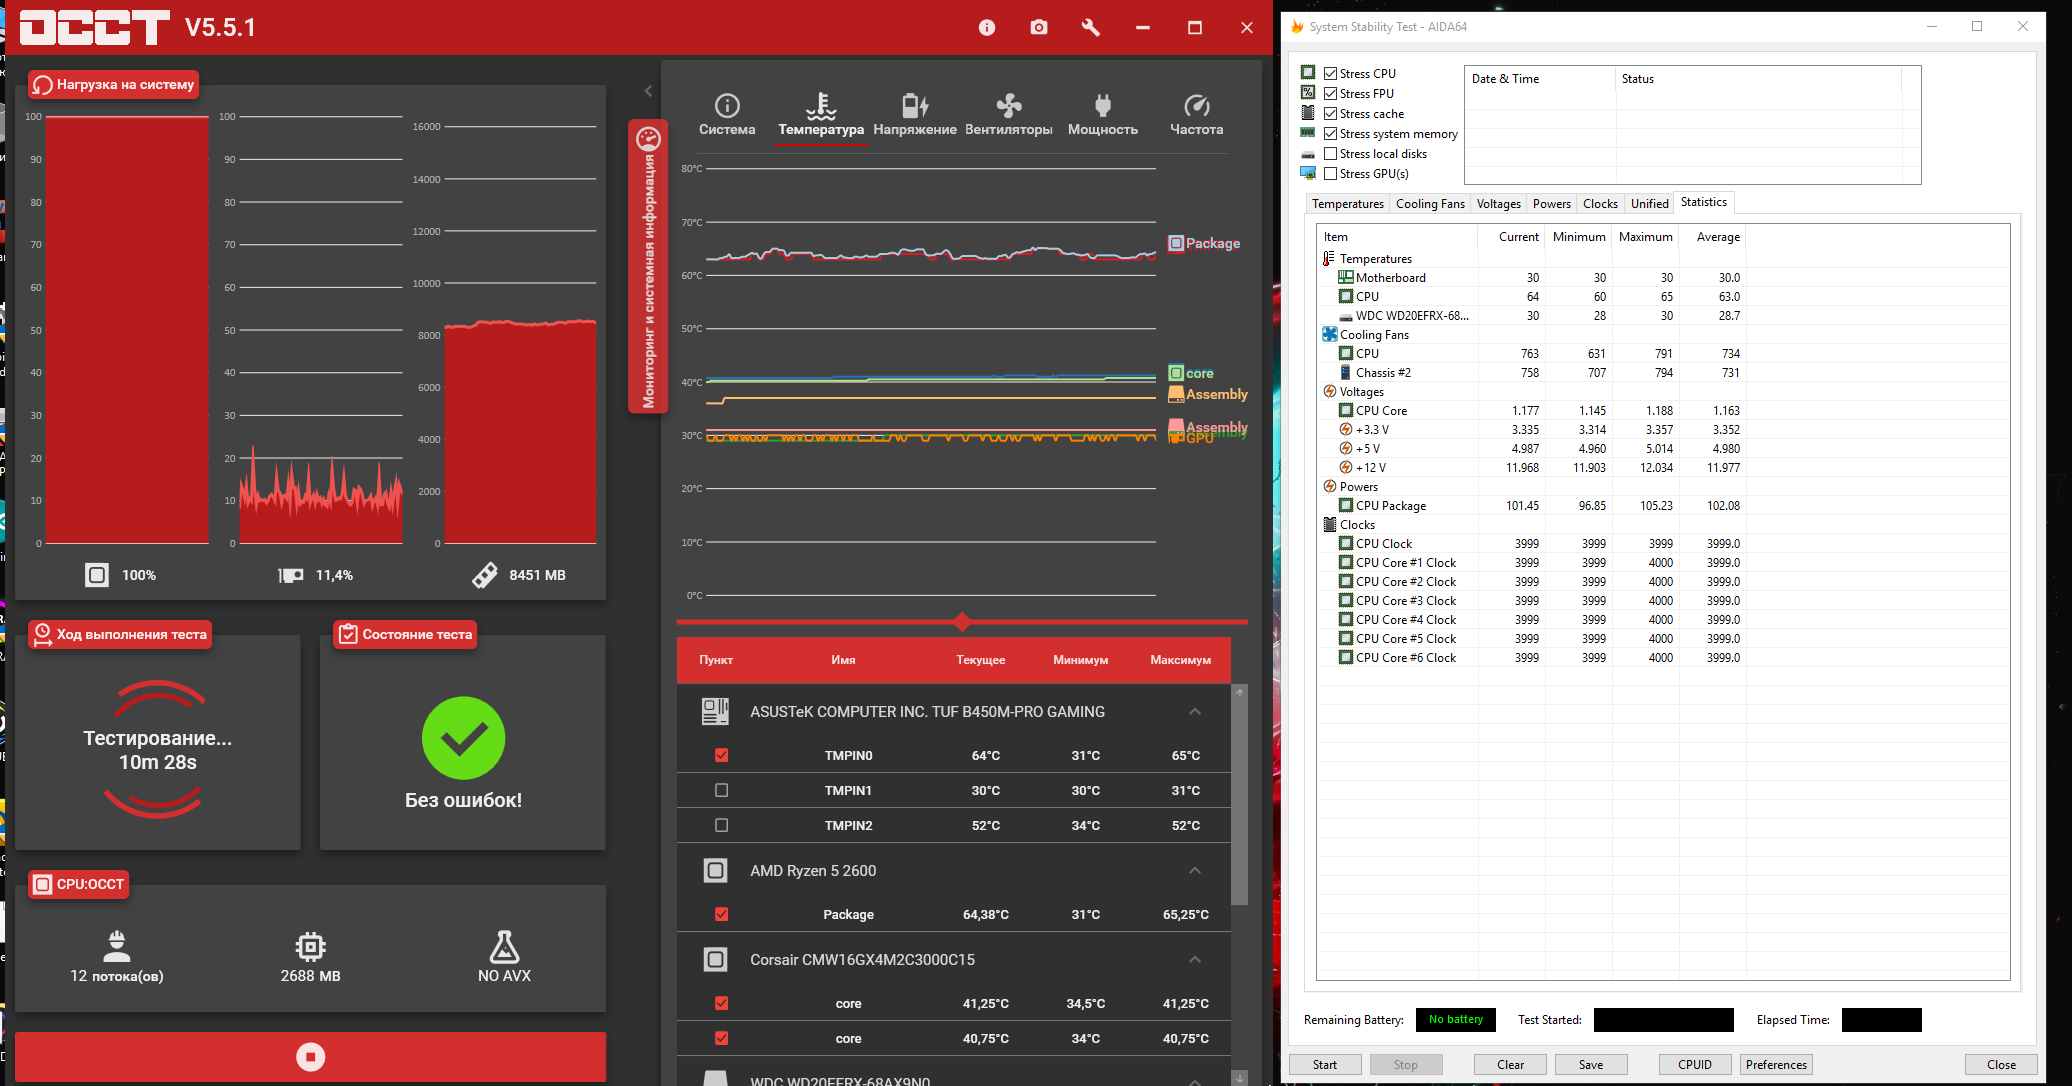Open the Cooling Fans tab

[x=1429, y=204]
